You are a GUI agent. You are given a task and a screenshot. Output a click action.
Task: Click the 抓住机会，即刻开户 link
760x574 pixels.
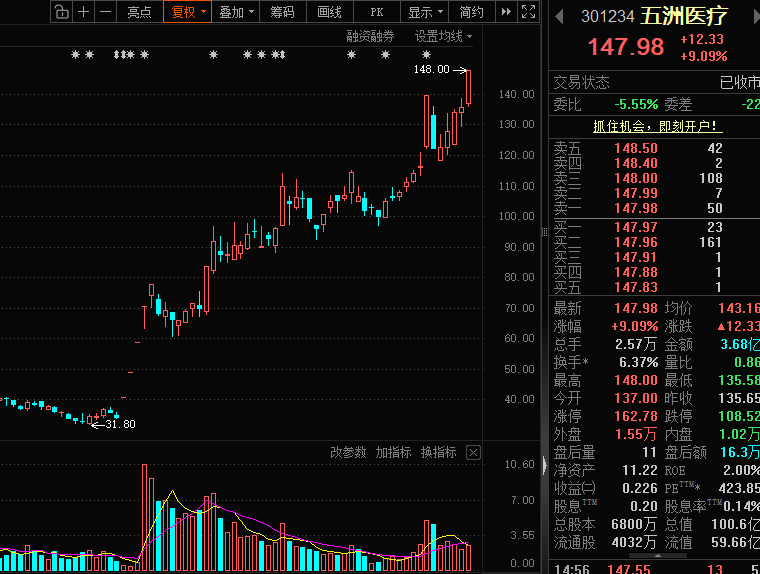[x=657, y=127]
